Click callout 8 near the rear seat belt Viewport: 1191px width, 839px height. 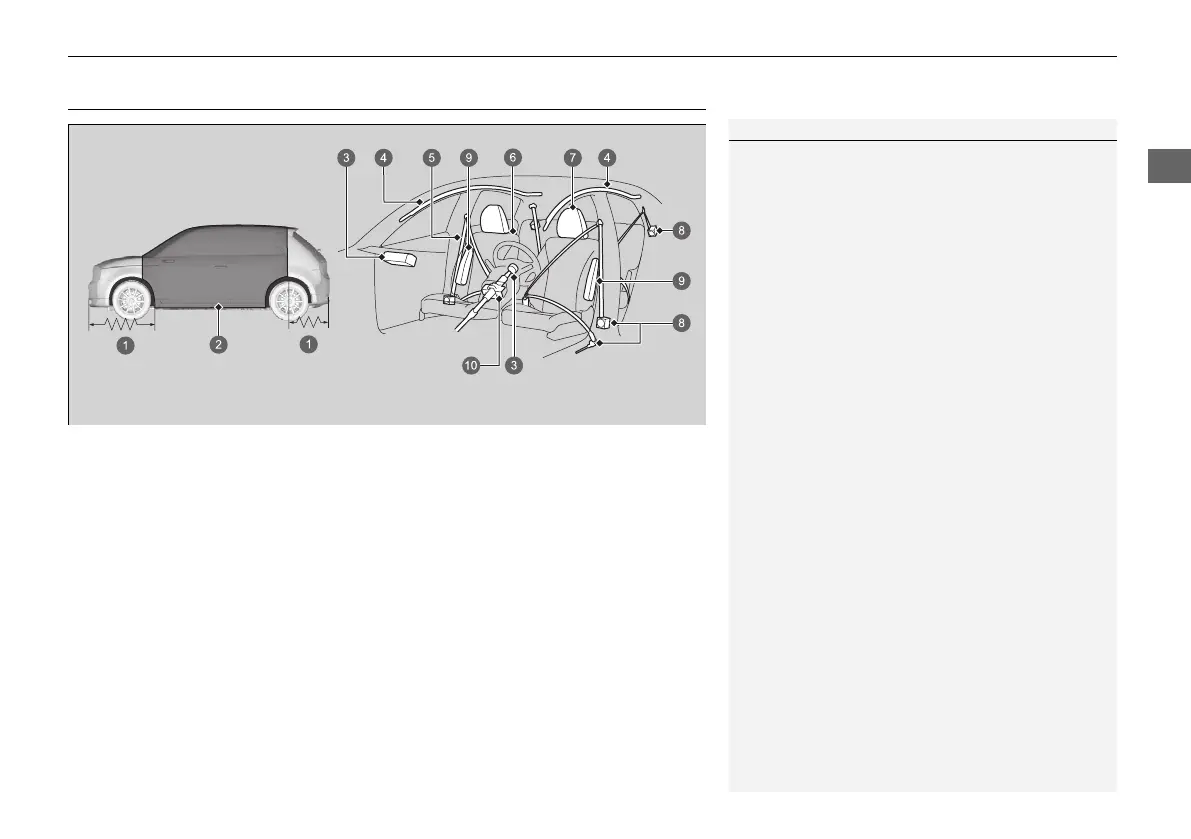click(x=681, y=230)
